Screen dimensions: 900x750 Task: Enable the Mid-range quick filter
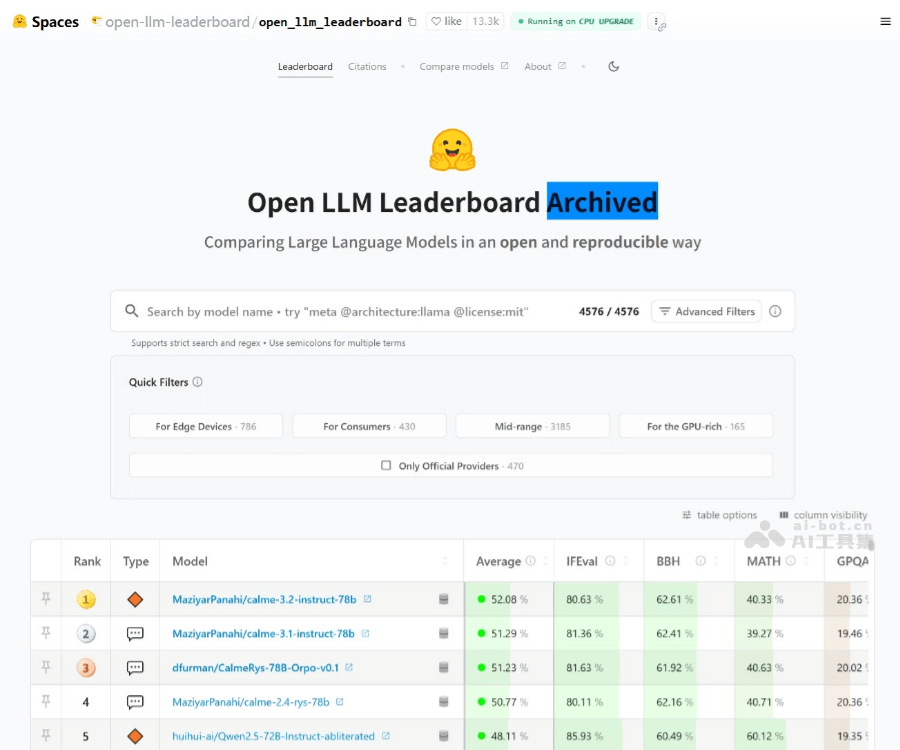(x=532, y=425)
